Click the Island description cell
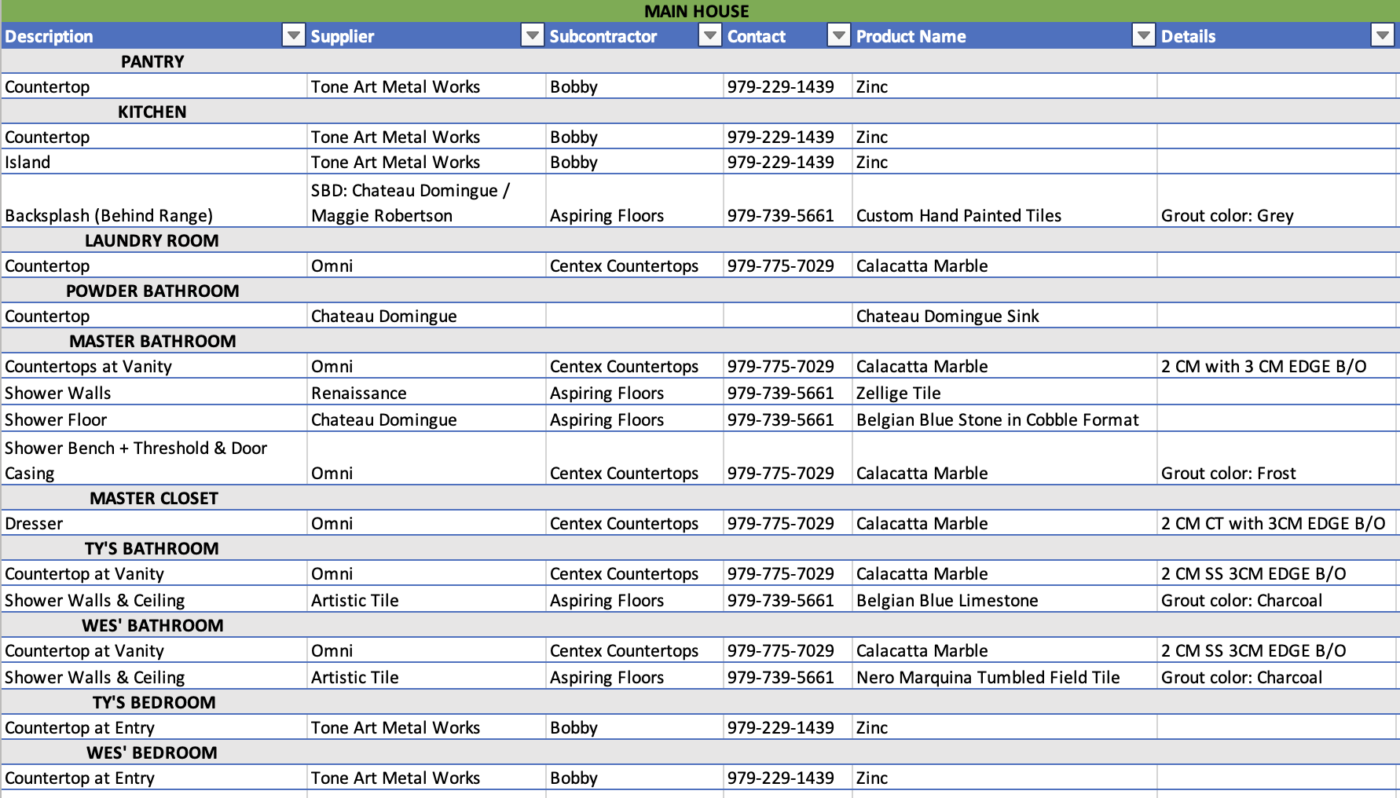Viewport: 1400px width, 798px height. (154, 162)
